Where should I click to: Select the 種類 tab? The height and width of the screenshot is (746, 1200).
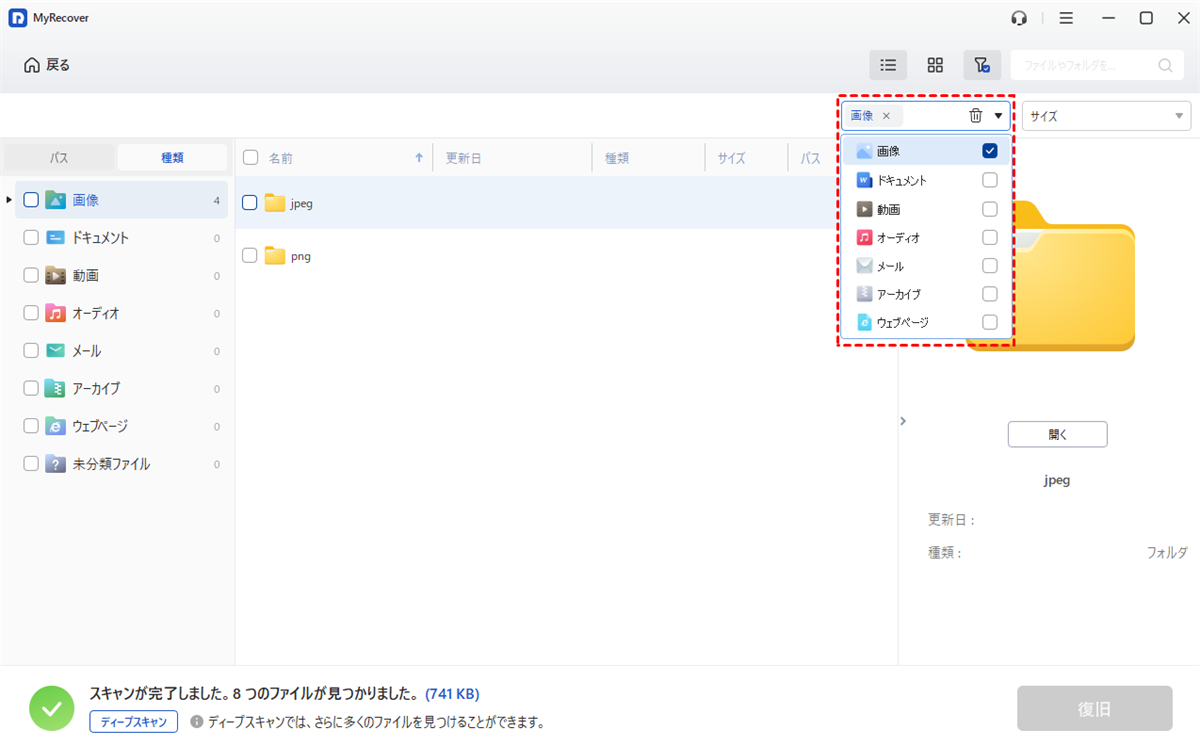coord(173,158)
